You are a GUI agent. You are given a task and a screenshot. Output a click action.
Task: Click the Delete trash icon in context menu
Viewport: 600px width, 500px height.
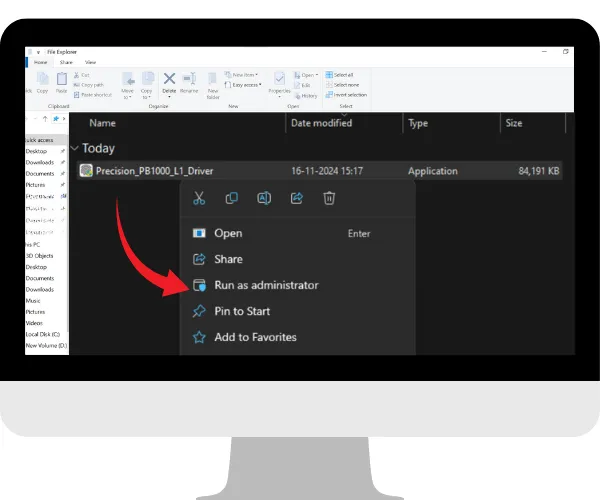point(329,198)
